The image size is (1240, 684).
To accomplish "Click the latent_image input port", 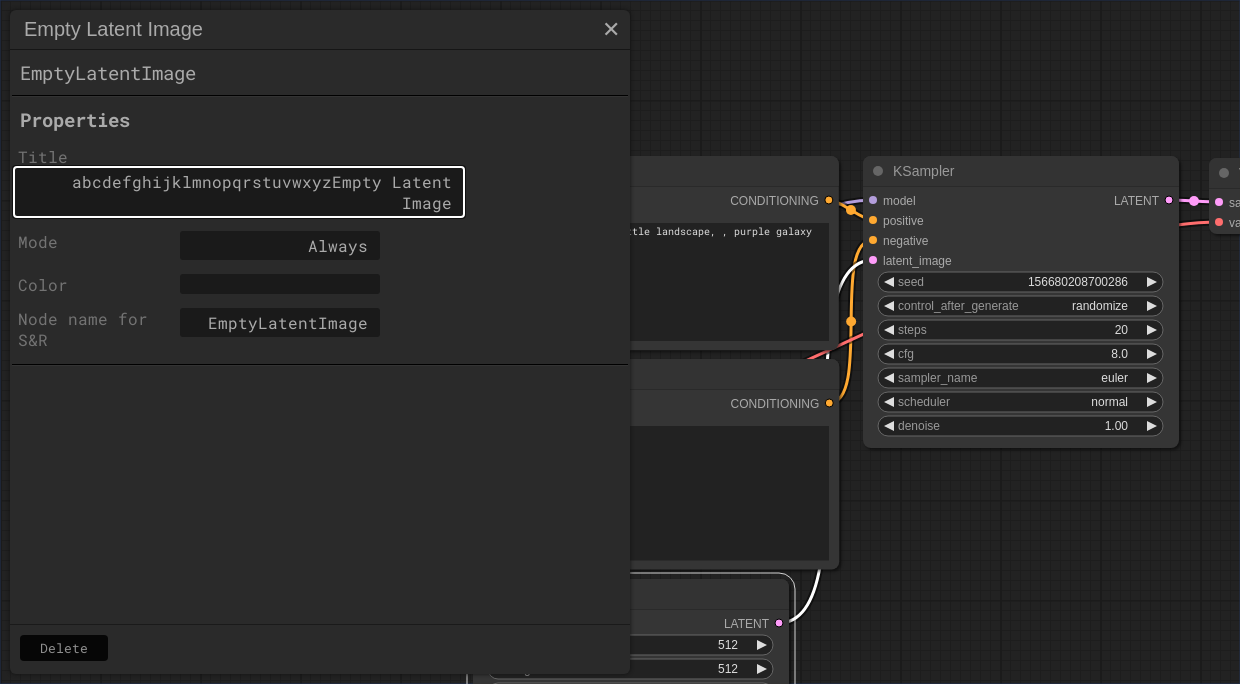I will [873, 260].
